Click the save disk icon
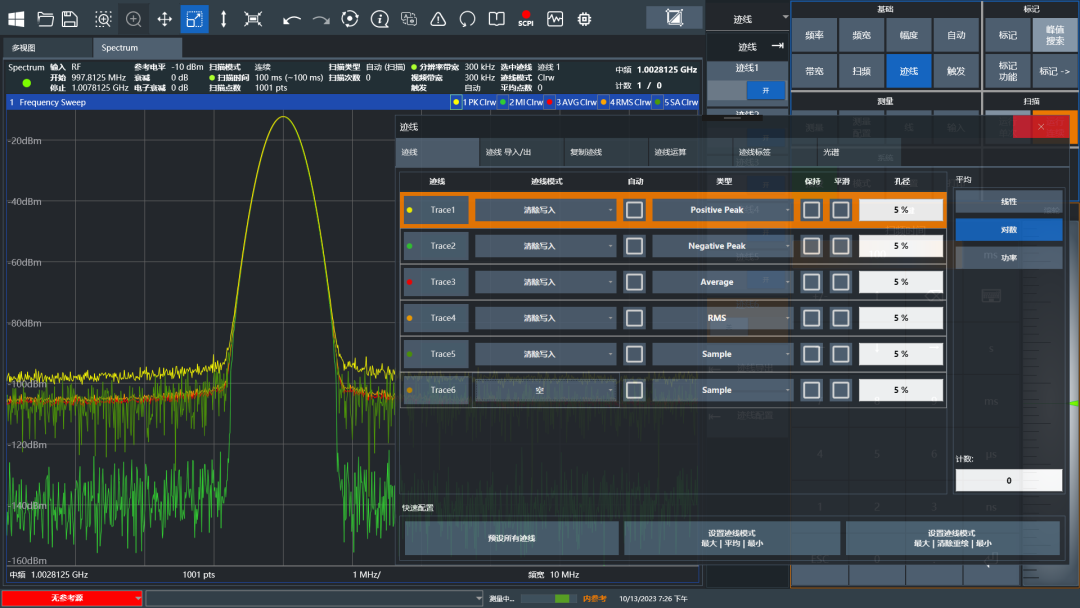This screenshot has height=608, width=1080. [70, 19]
